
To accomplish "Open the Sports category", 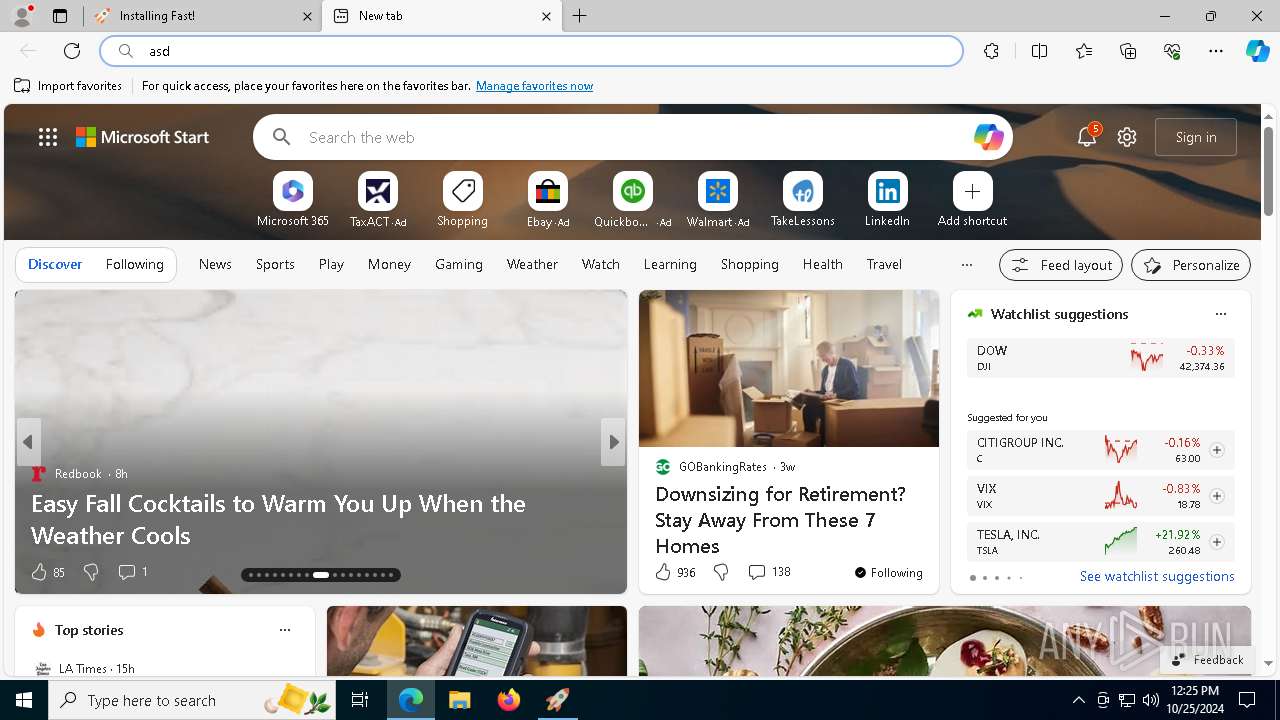I will click(x=275, y=264).
